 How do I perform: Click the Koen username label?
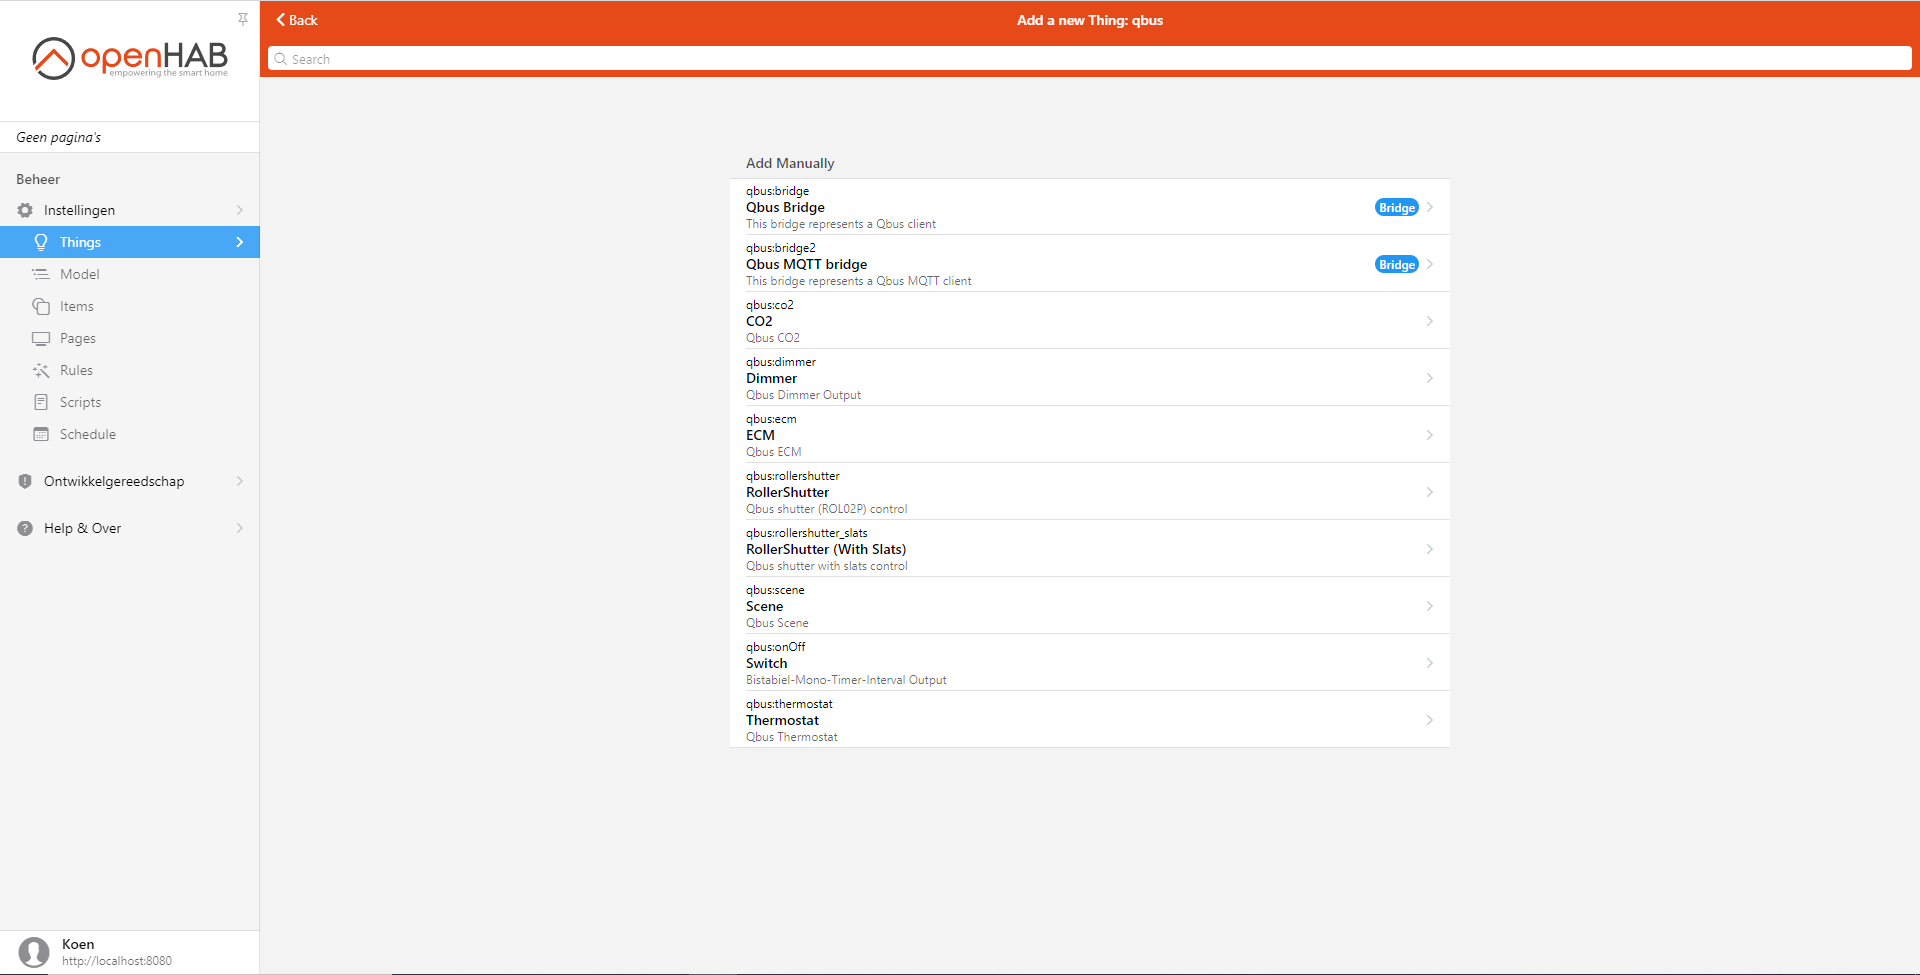coord(78,944)
